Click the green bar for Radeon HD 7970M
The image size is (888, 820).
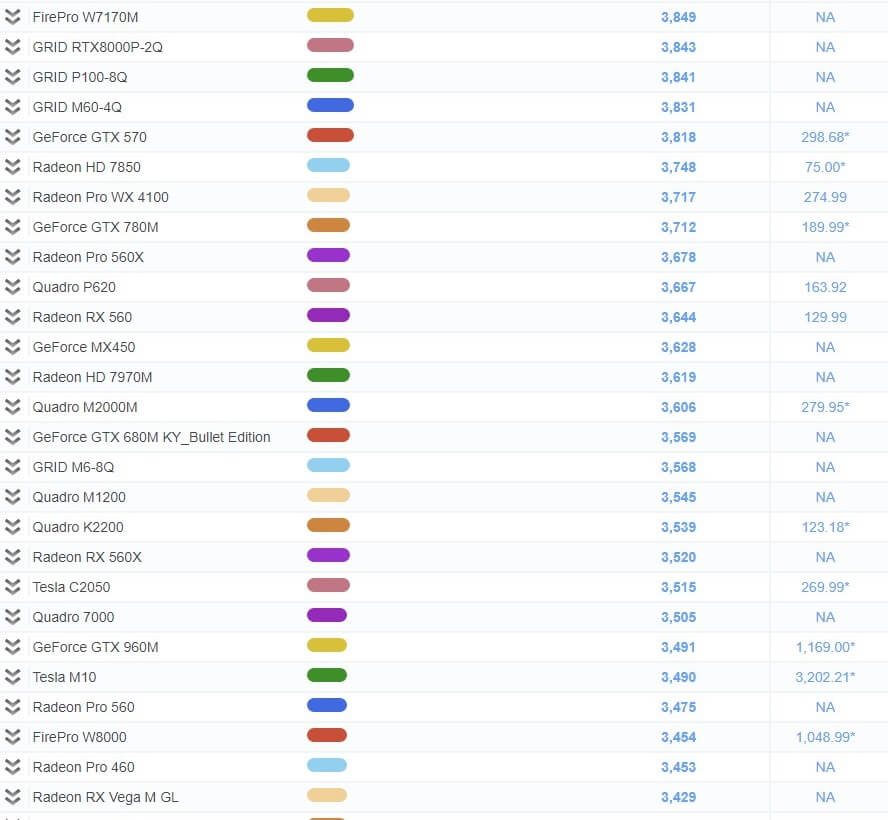click(328, 375)
